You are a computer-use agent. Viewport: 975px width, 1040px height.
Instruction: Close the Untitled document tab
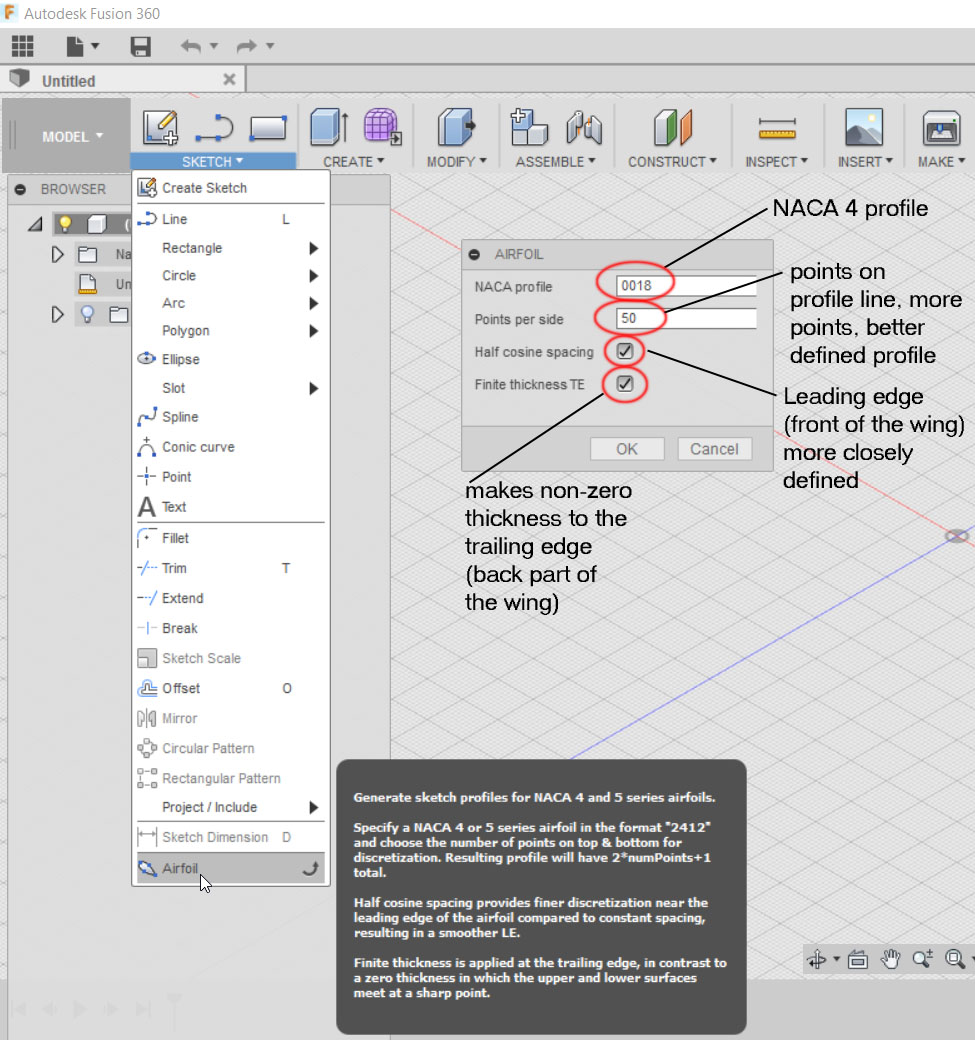229,80
